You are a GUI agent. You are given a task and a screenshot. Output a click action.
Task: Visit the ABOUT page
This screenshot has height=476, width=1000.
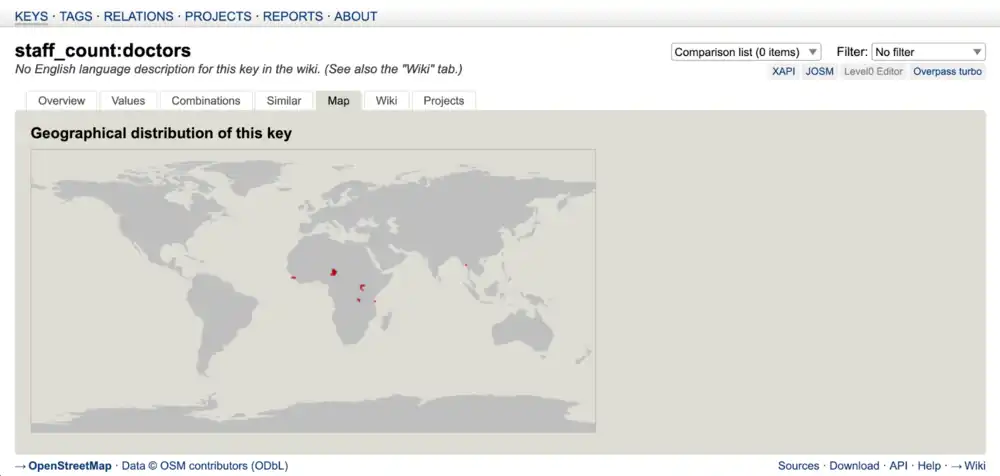[355, 16]
